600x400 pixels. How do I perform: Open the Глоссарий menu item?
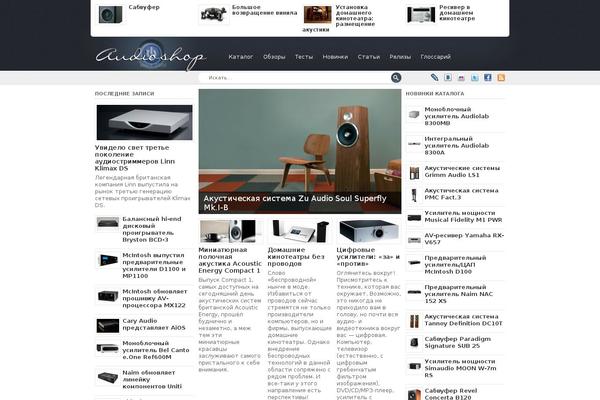point(435,57)
